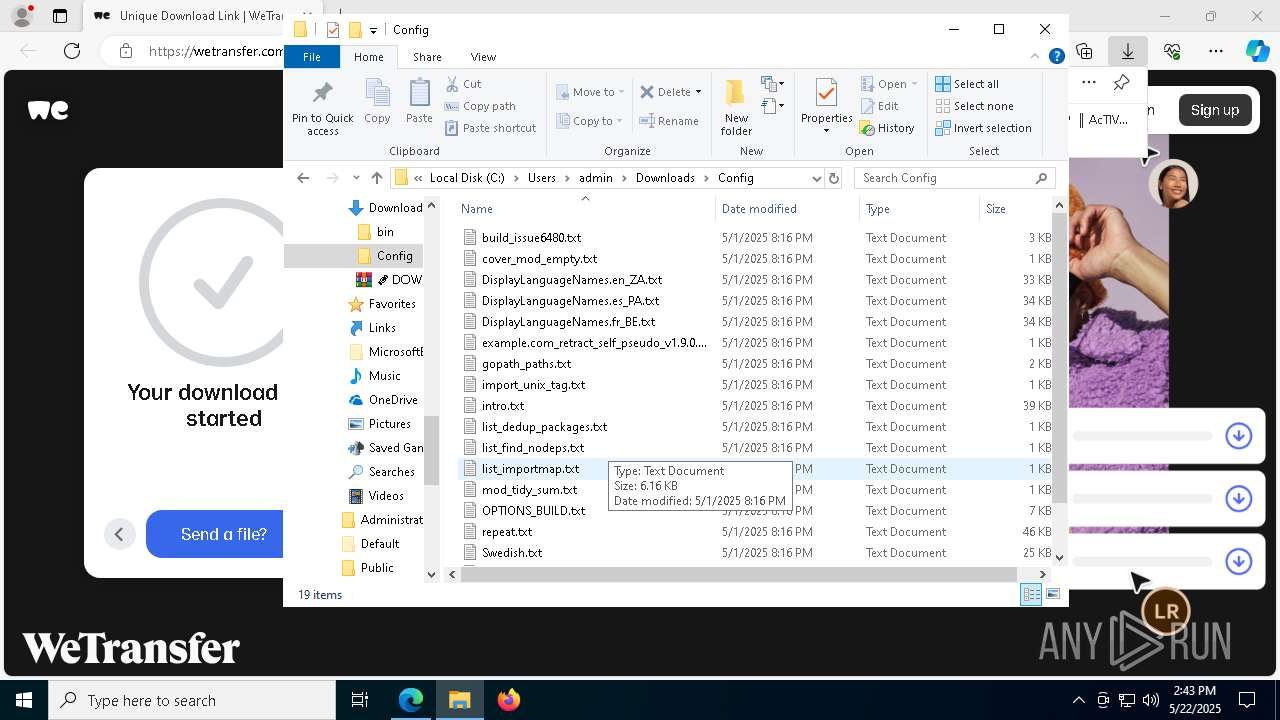Switch to Details view icon in status bar
Viewport: 1280px width, 720px height.
(x=1031, y=595)
